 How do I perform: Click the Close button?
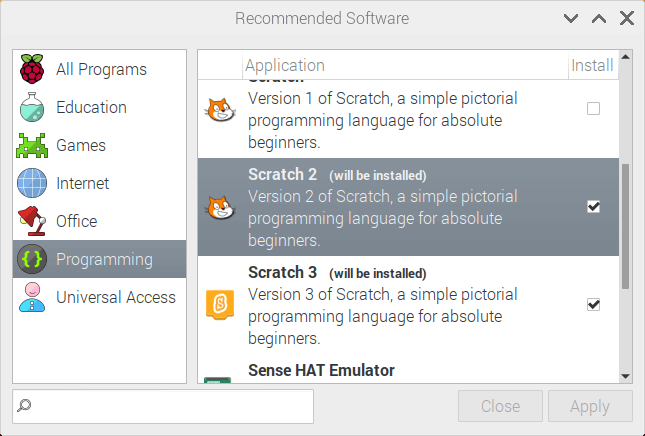click(500, 406)
